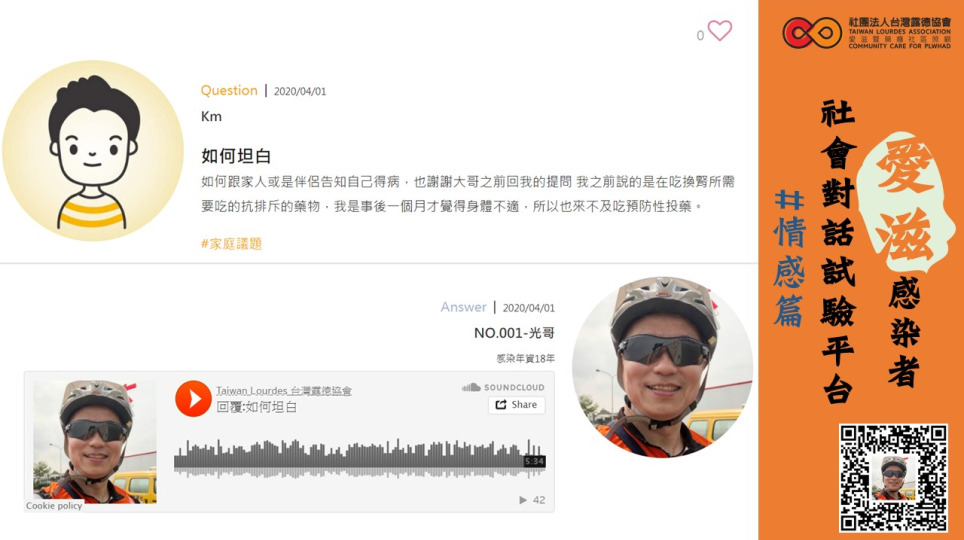Viewport: 964px width, 540px height.
Task: Click the SoundCloud track artwork thumbnail
Action: tap(95, 442)
